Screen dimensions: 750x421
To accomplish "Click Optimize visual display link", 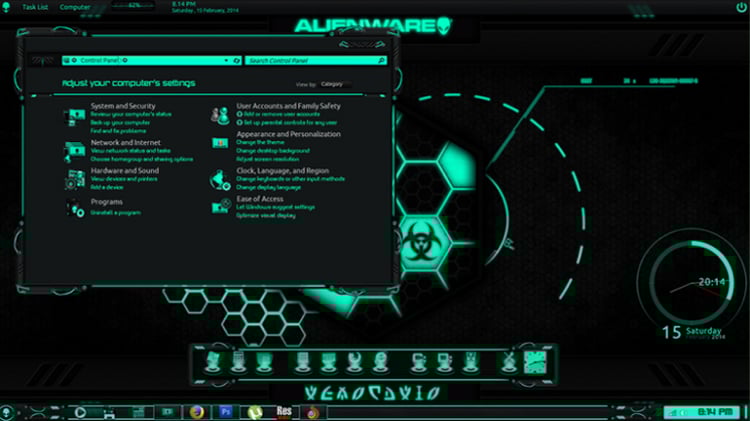I will click(266, 215).
